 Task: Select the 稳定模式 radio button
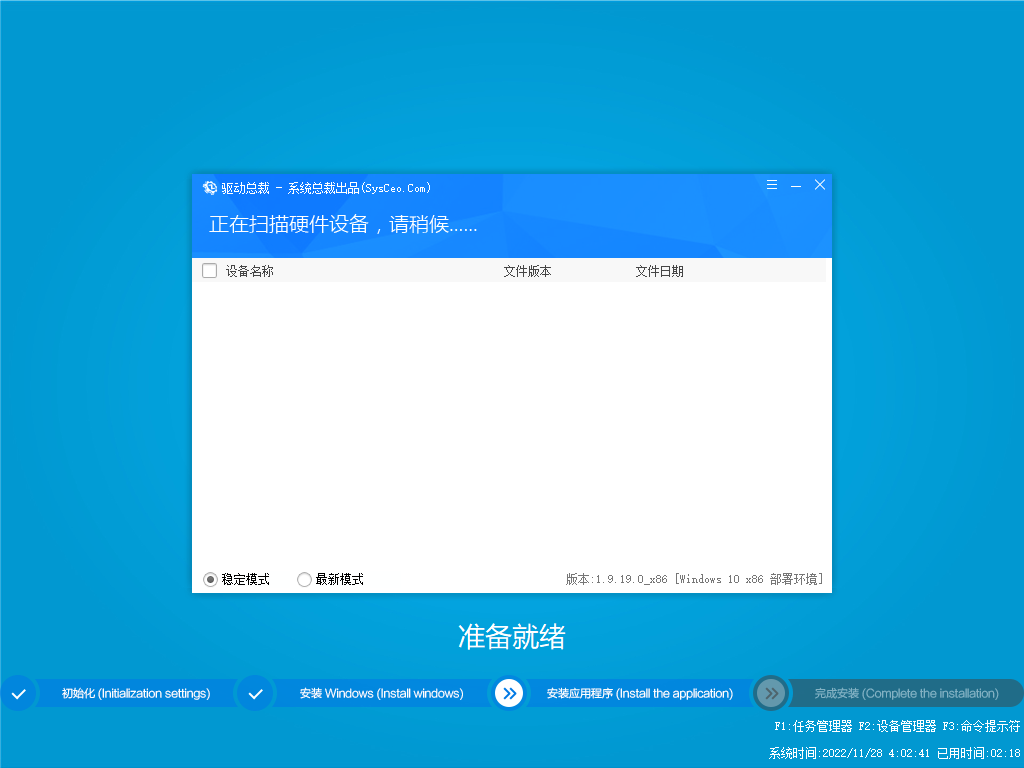(210, 579)
